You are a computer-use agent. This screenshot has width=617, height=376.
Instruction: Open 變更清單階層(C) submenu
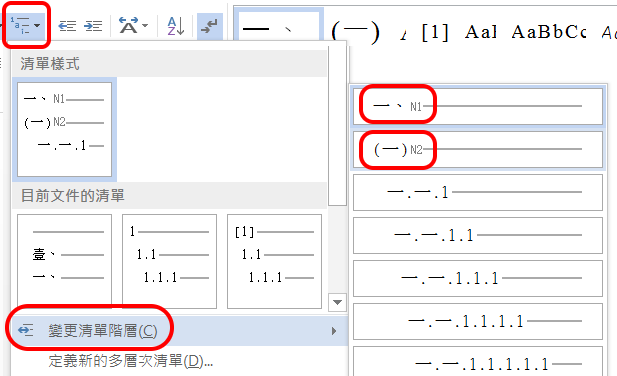(x=179, y=330)
